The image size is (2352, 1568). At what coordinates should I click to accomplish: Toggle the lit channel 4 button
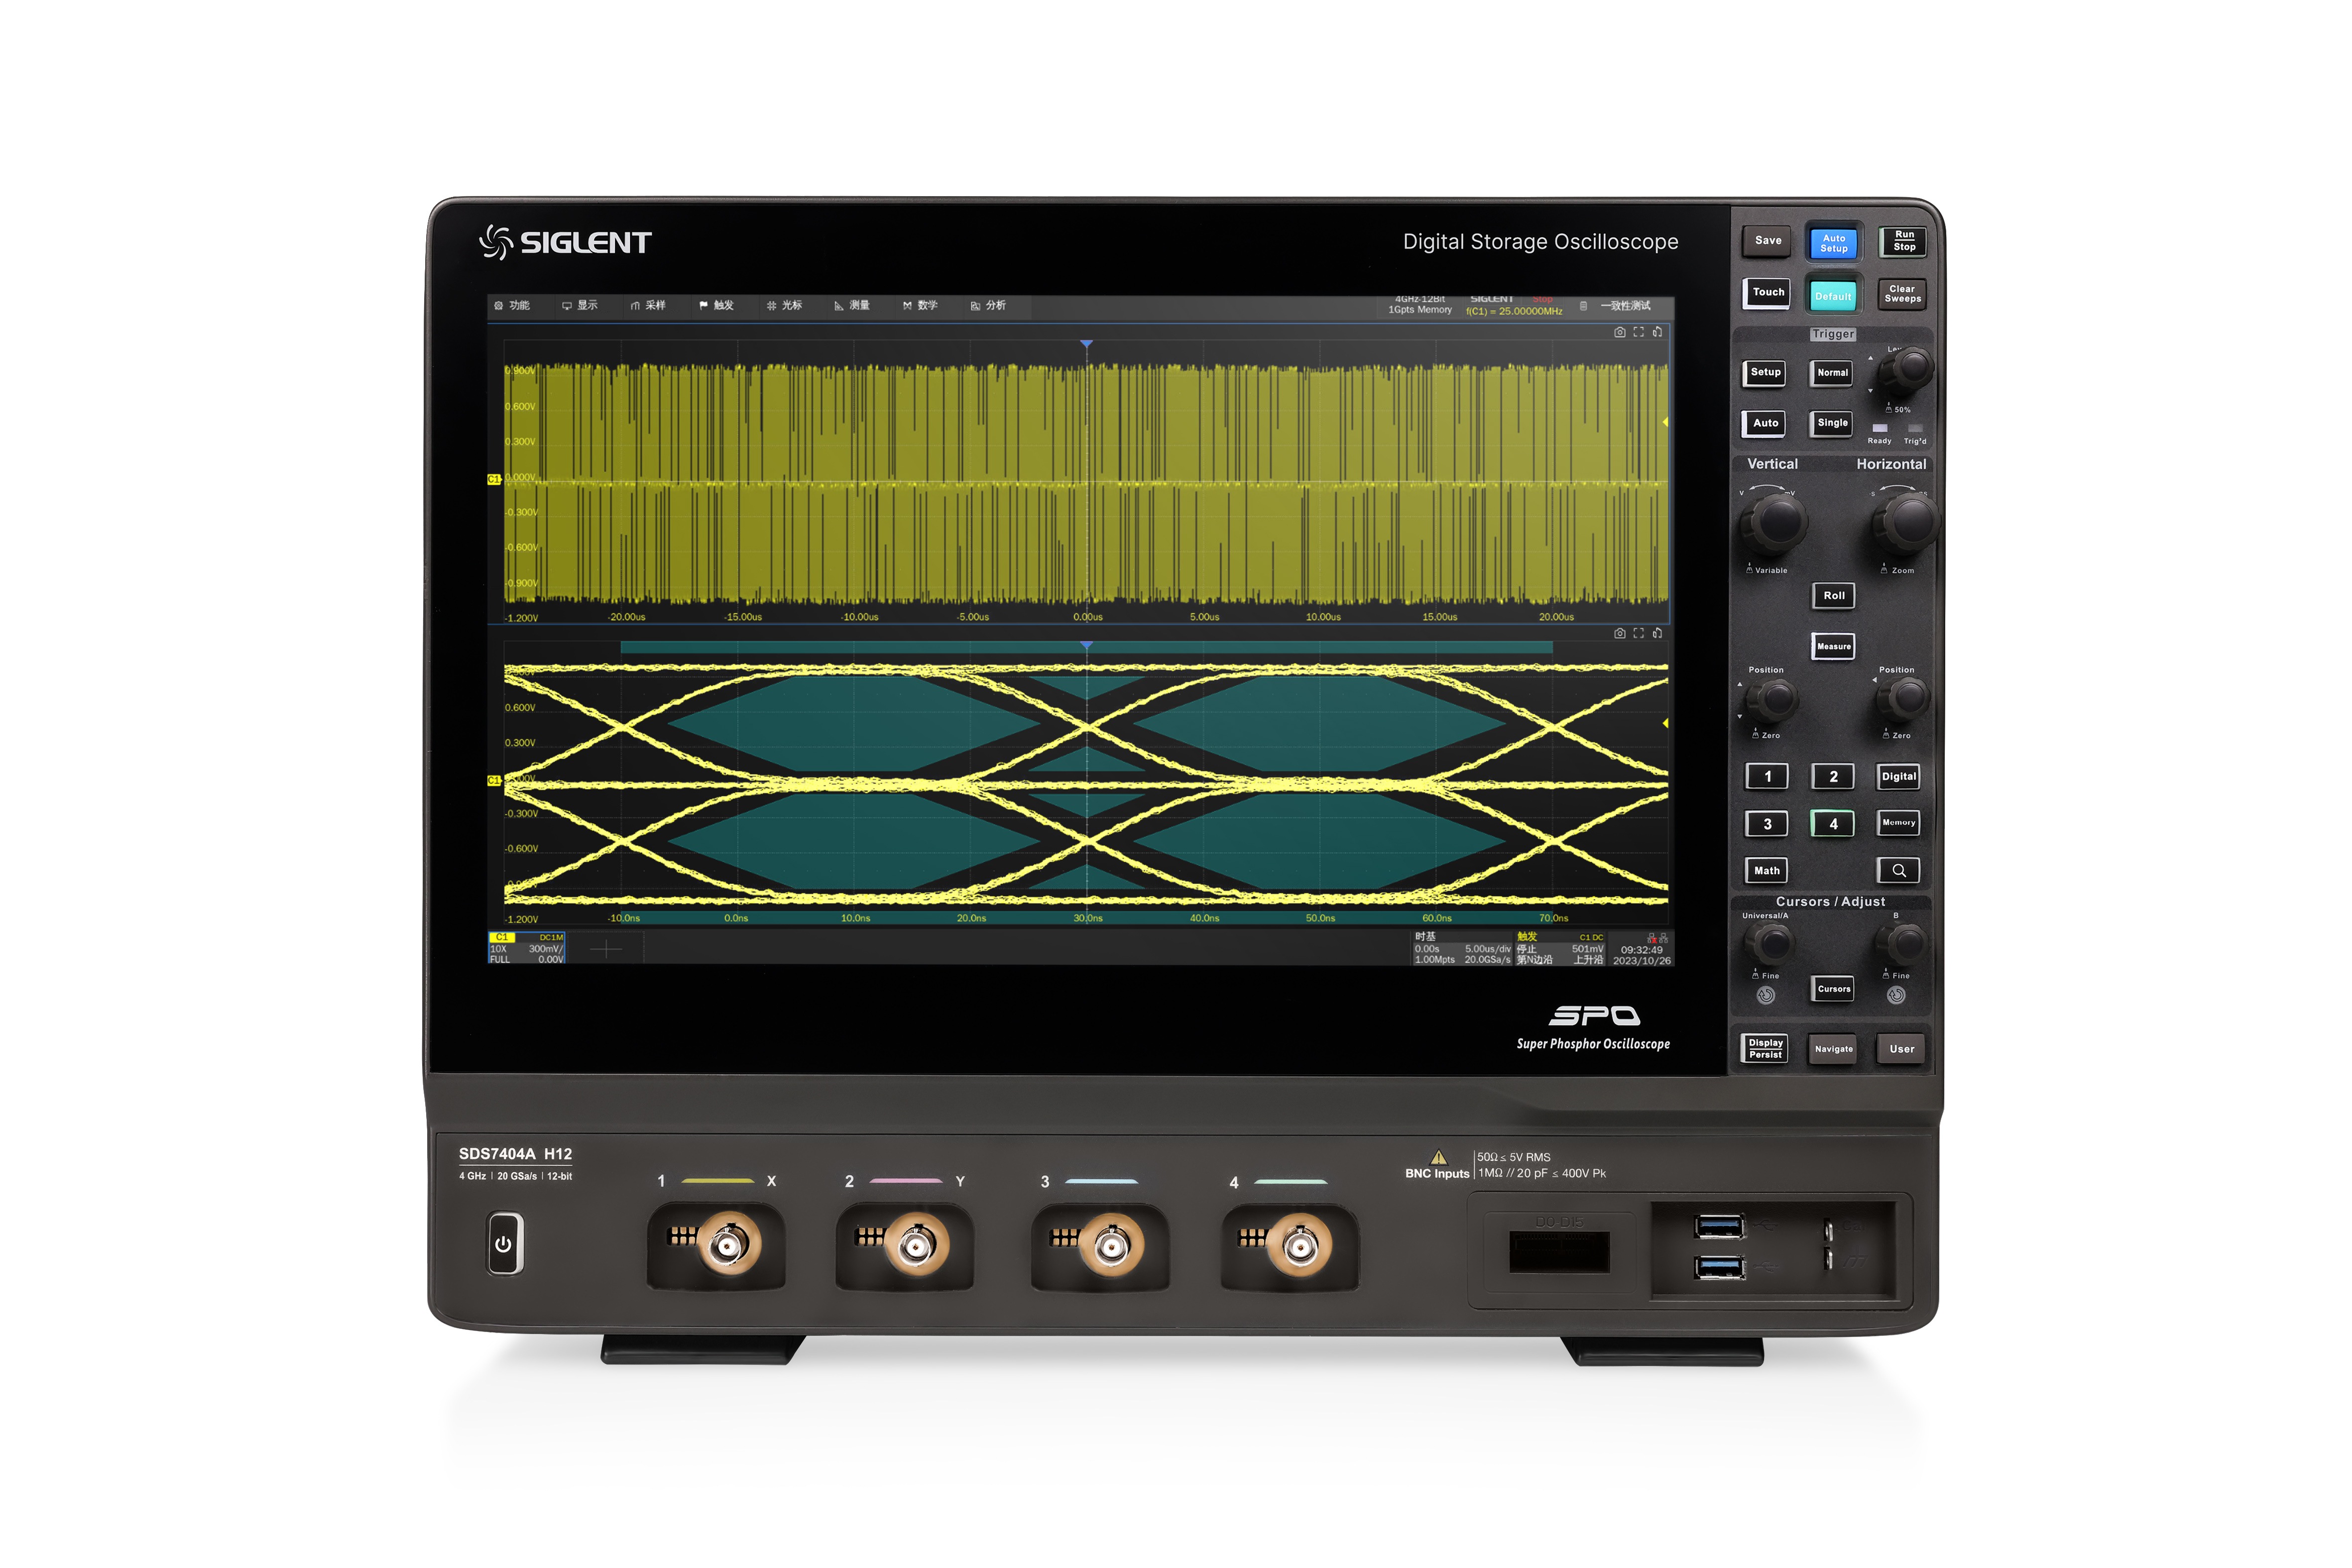(x=1833, y=825)
